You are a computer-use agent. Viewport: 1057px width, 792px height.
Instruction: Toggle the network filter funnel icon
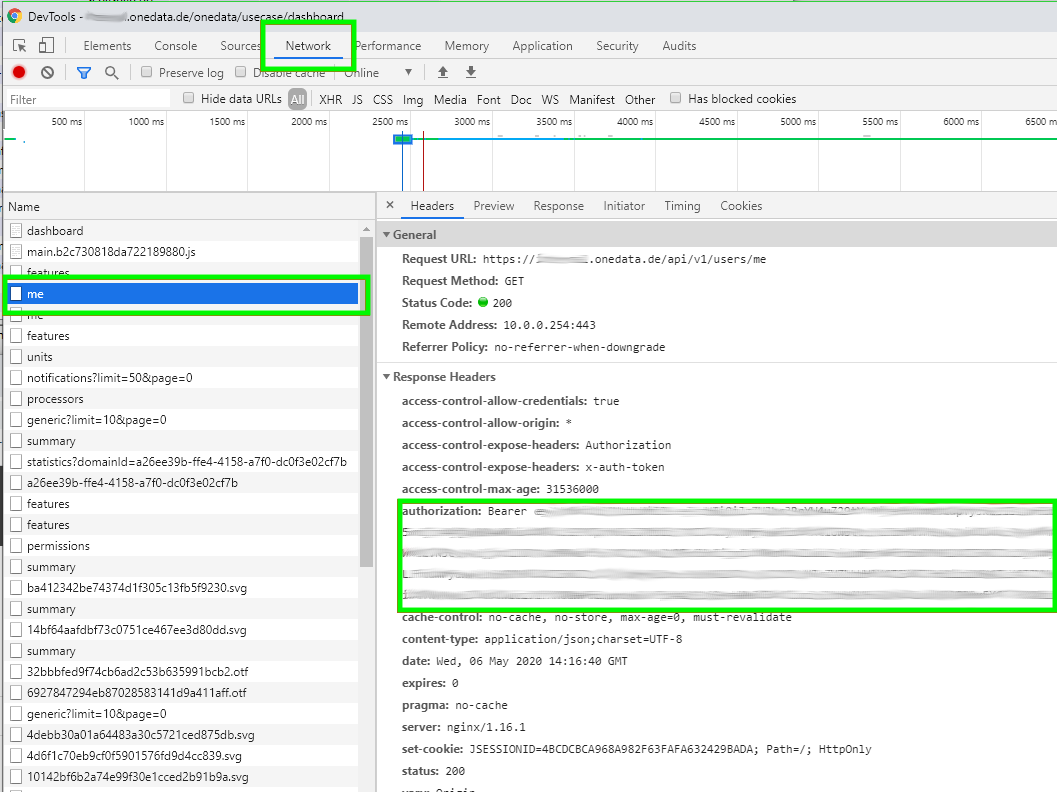(x=84, y=73)
